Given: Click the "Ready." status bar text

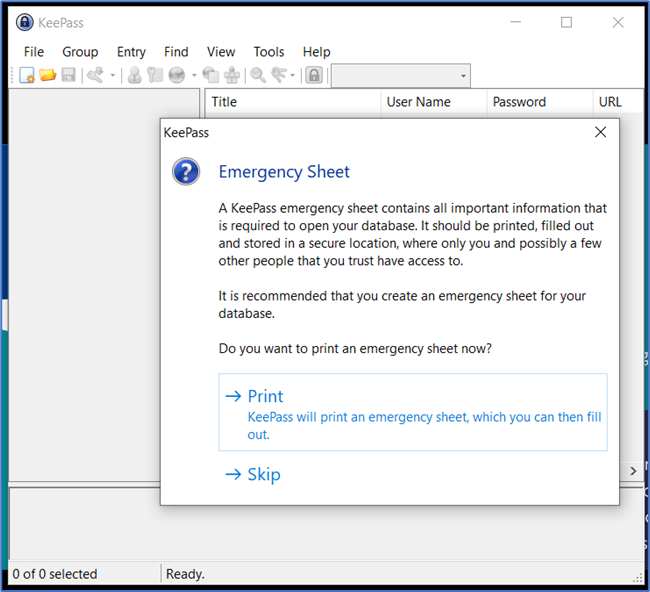Looking at the screenshot, I should (185, 574).
